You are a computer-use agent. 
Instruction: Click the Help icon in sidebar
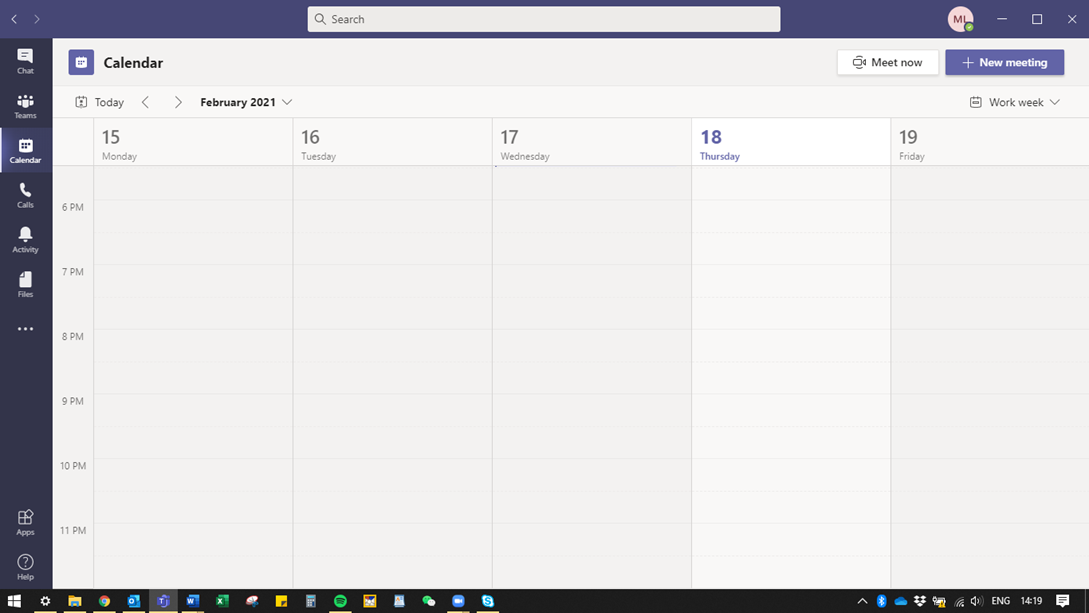[x=25, y=567]
